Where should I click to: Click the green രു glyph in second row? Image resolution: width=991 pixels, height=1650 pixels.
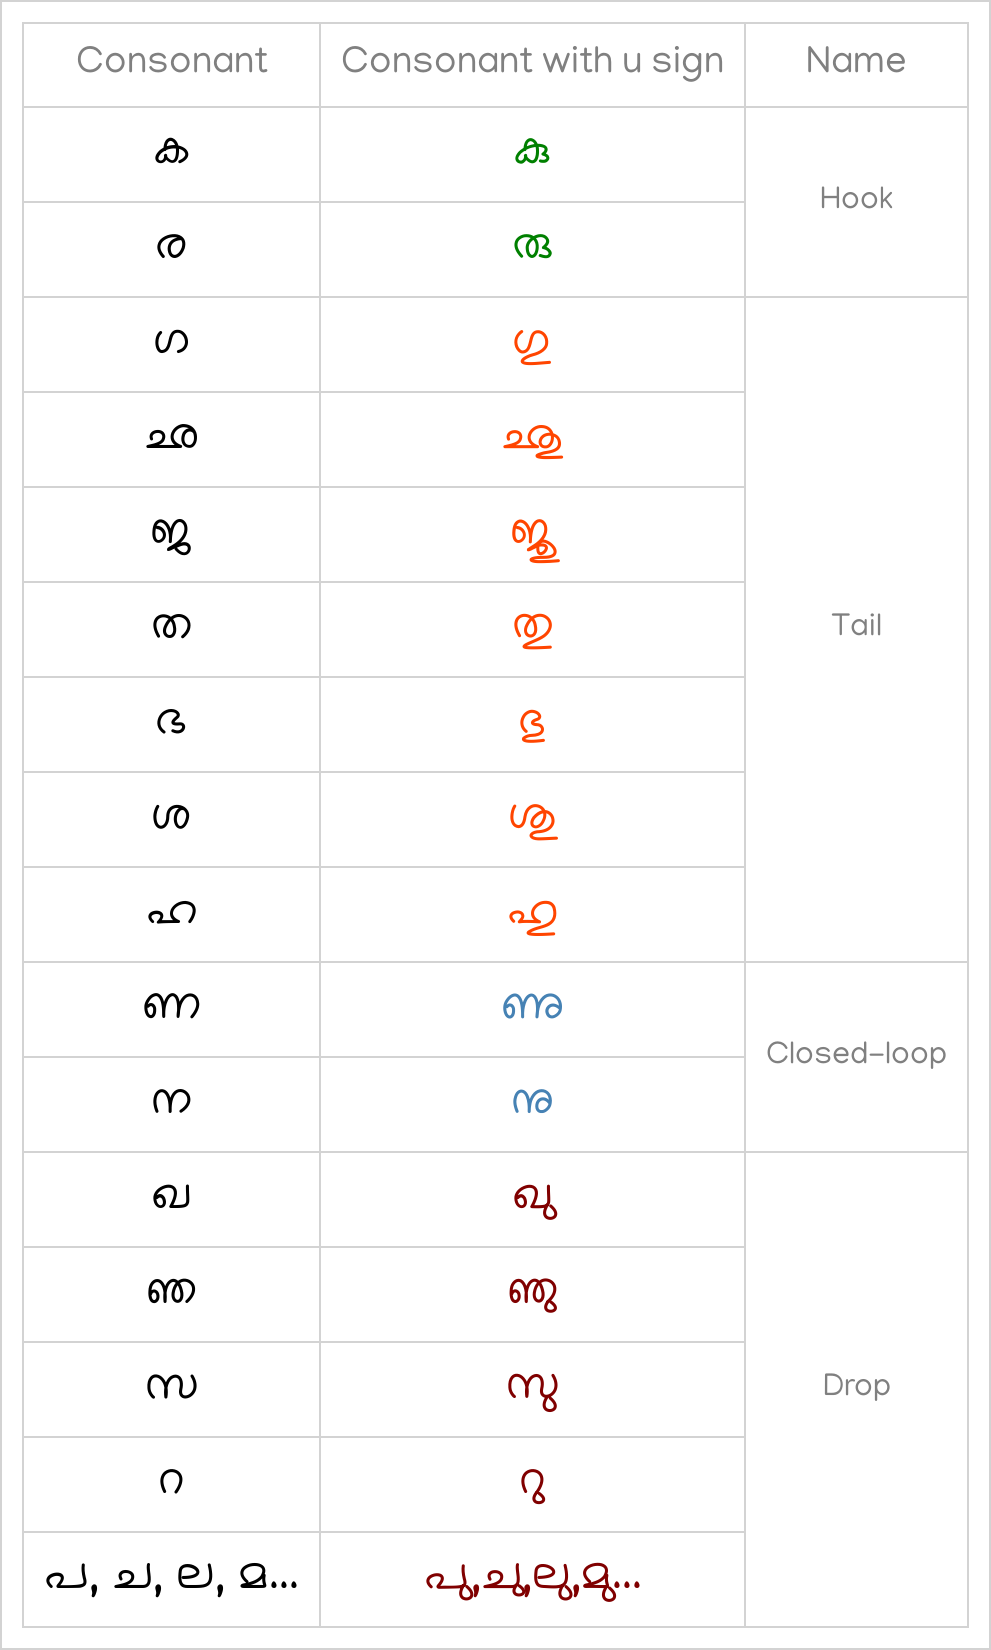tap(532, 247)
